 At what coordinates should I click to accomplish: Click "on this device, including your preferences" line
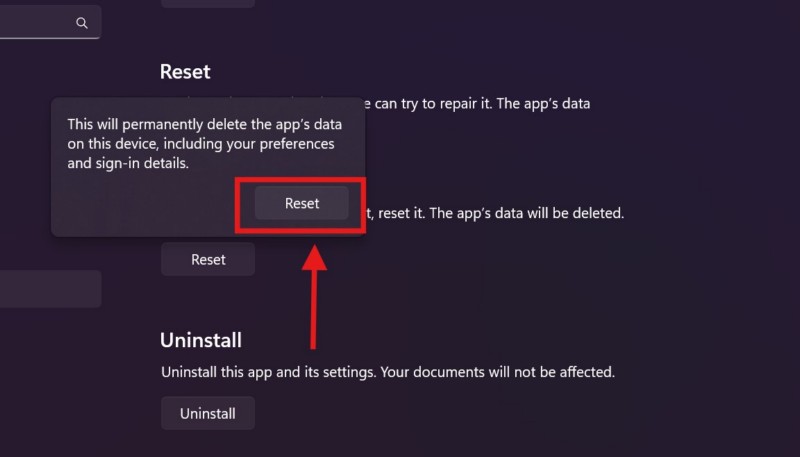(x=200, y=144)
